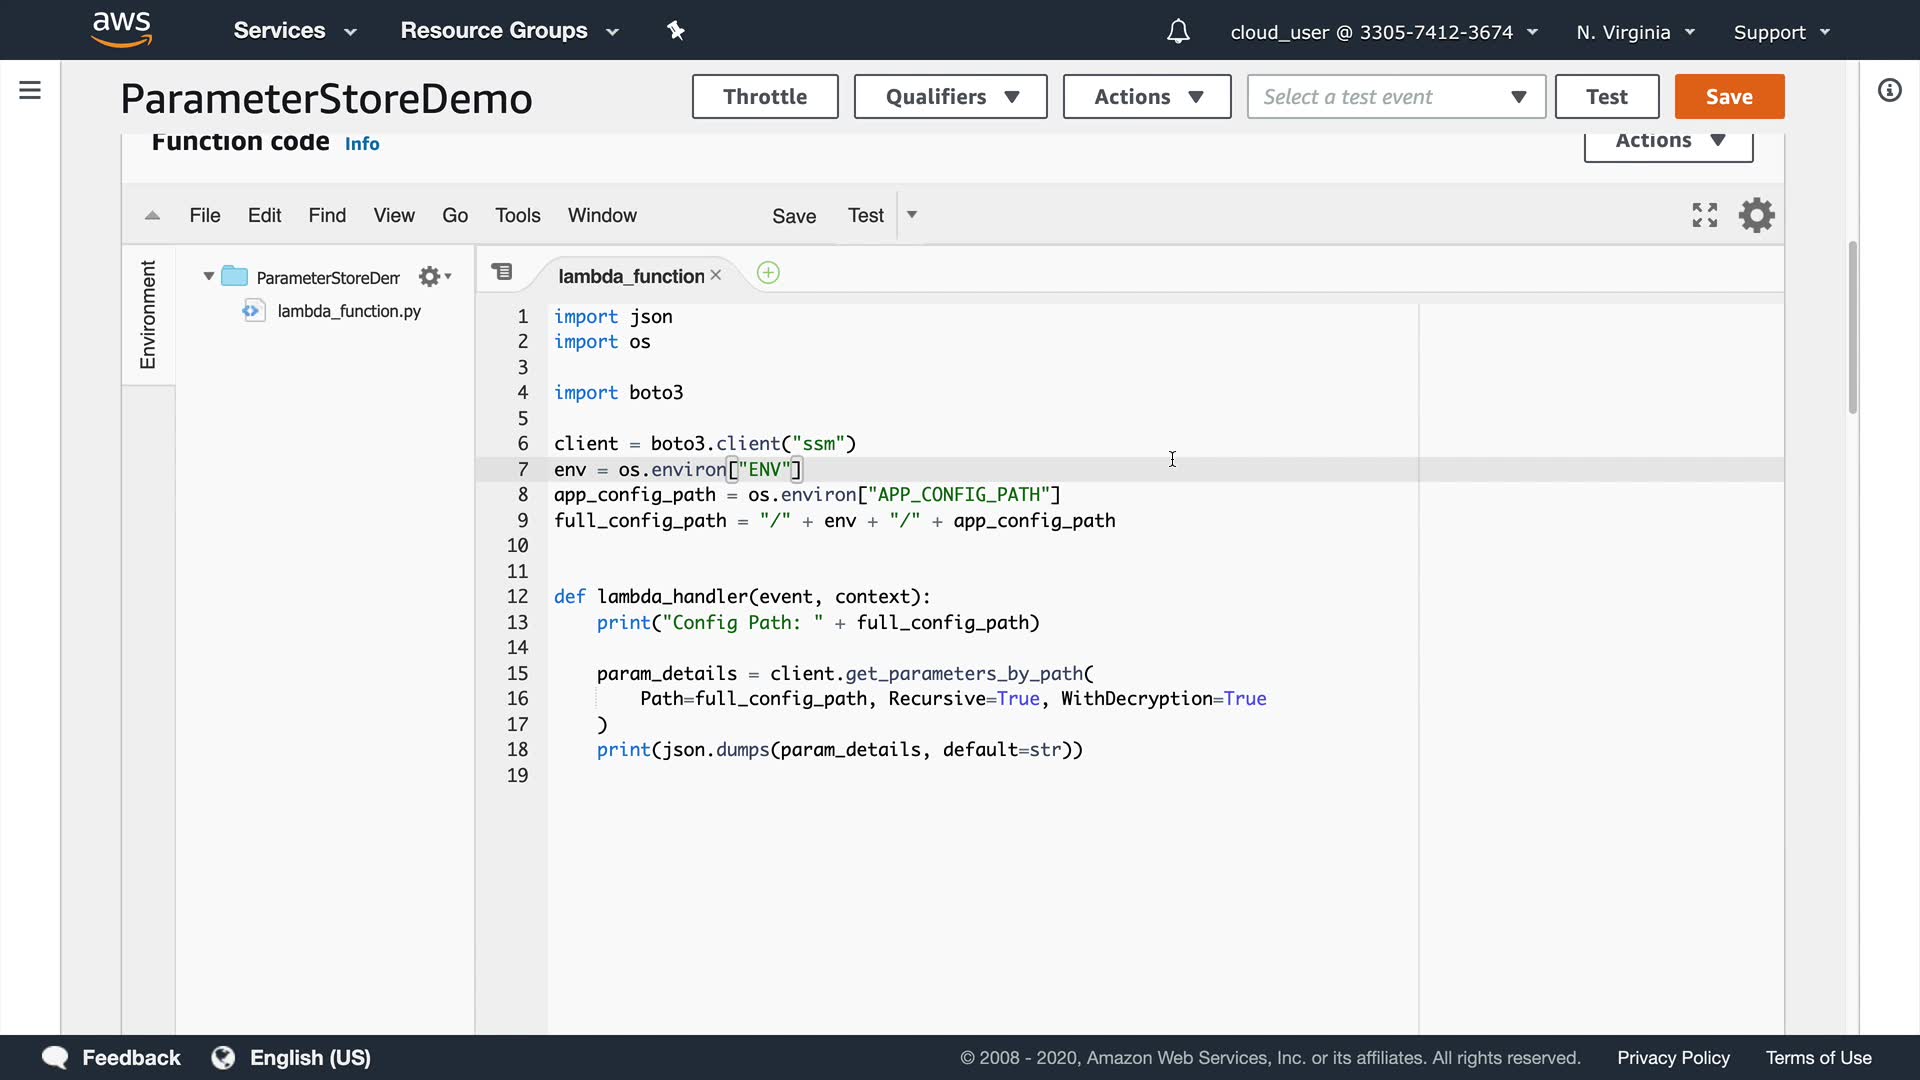This screenshot has width=1920, height=1080.
Task: Click the info circle icon at right
Action: click(1889, 91)
